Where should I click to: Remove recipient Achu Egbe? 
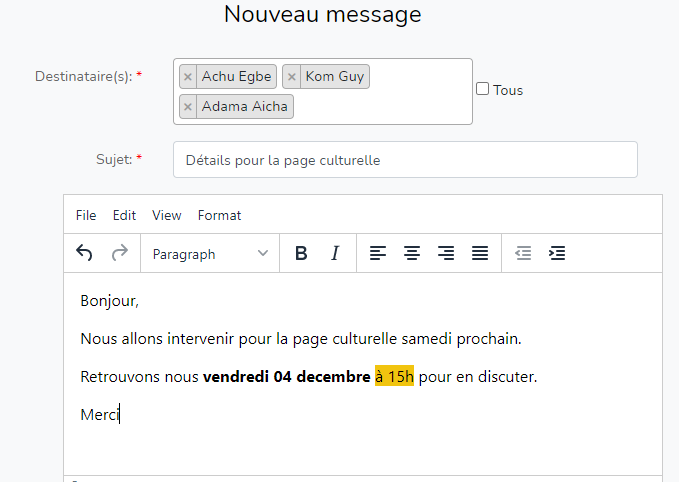[188, 77]
